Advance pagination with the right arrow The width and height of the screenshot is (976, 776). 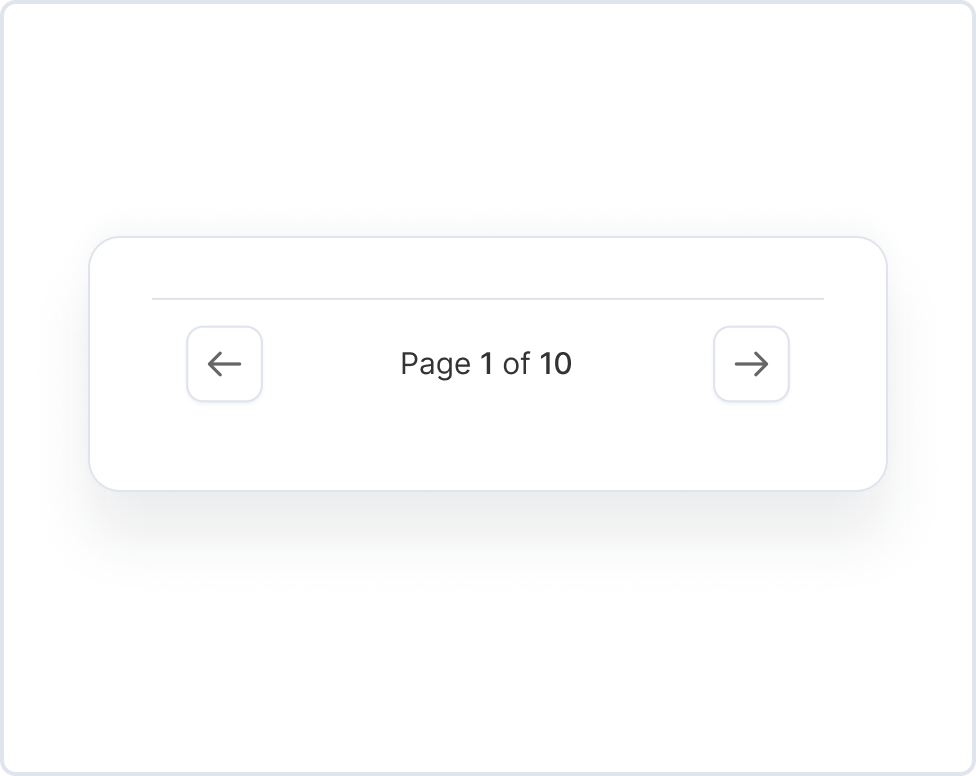coord(751,364)
